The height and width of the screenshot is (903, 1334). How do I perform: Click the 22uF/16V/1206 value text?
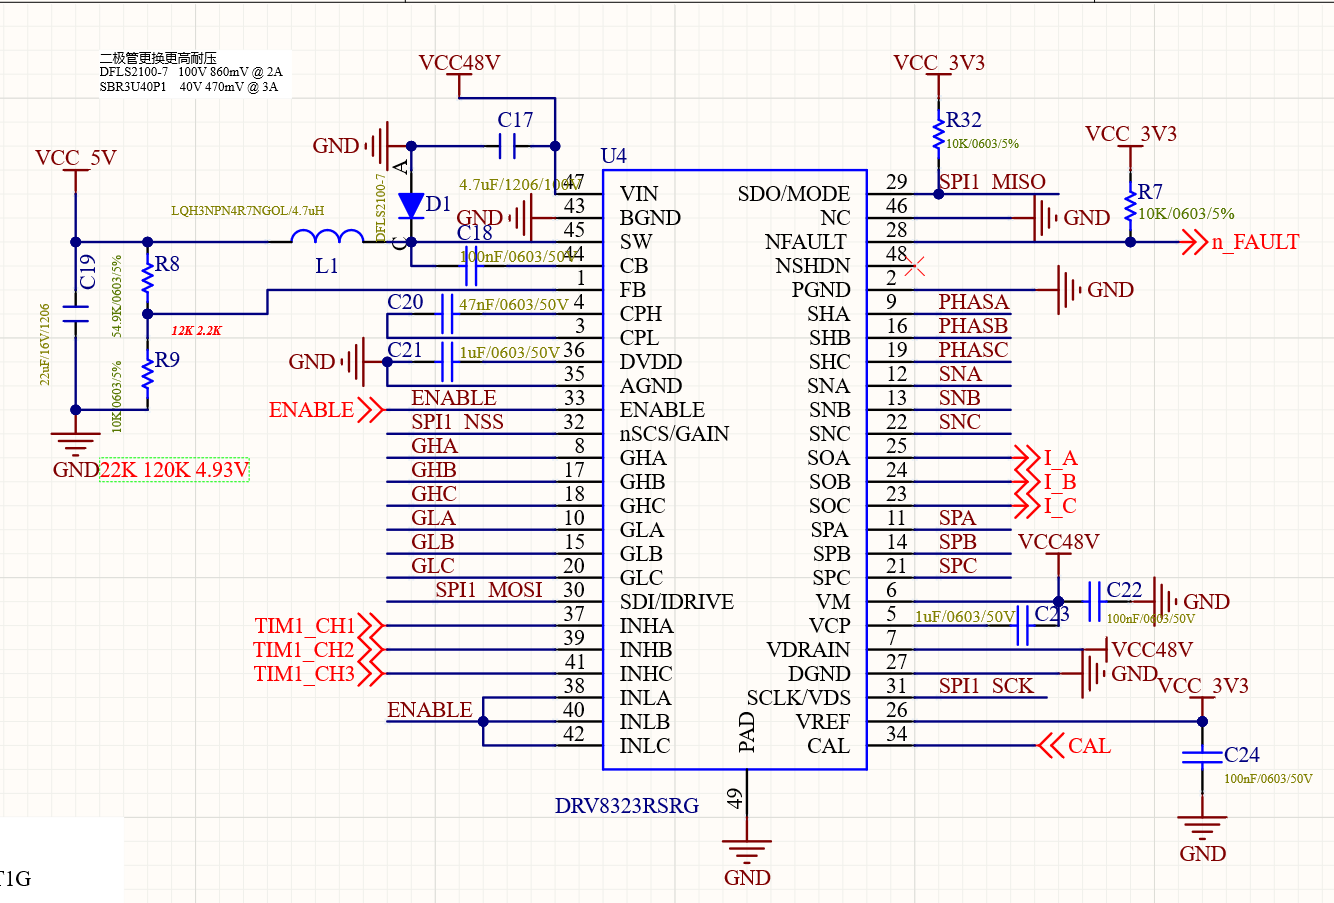tap(45, 344)
